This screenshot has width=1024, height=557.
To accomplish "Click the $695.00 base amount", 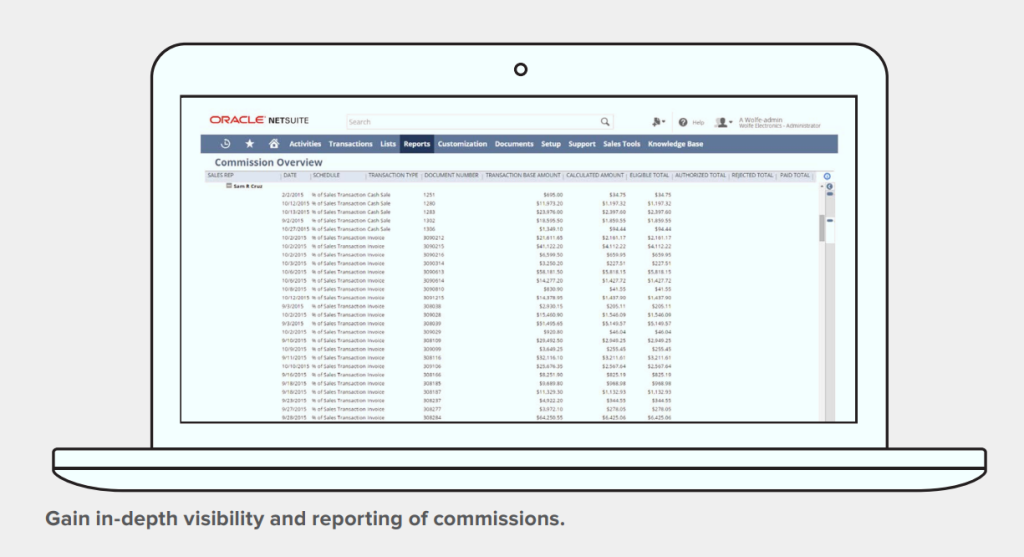I will coord(553,195).
